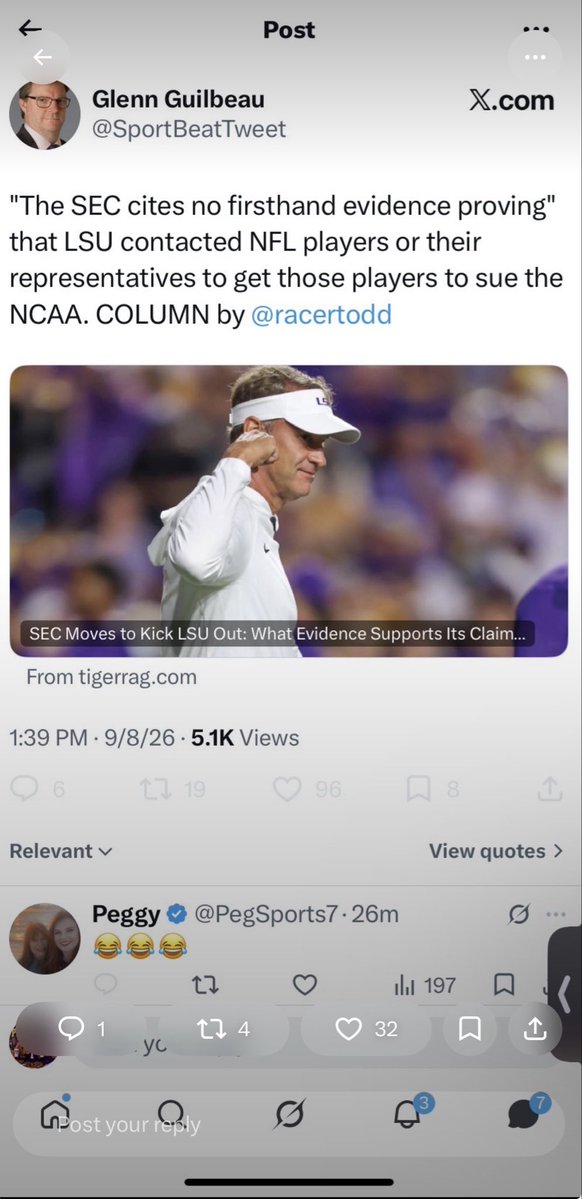The height and width of the screenshot is (1199, 582).
Task: Open Peggy's profile avatar
Action: click(44, 938)
